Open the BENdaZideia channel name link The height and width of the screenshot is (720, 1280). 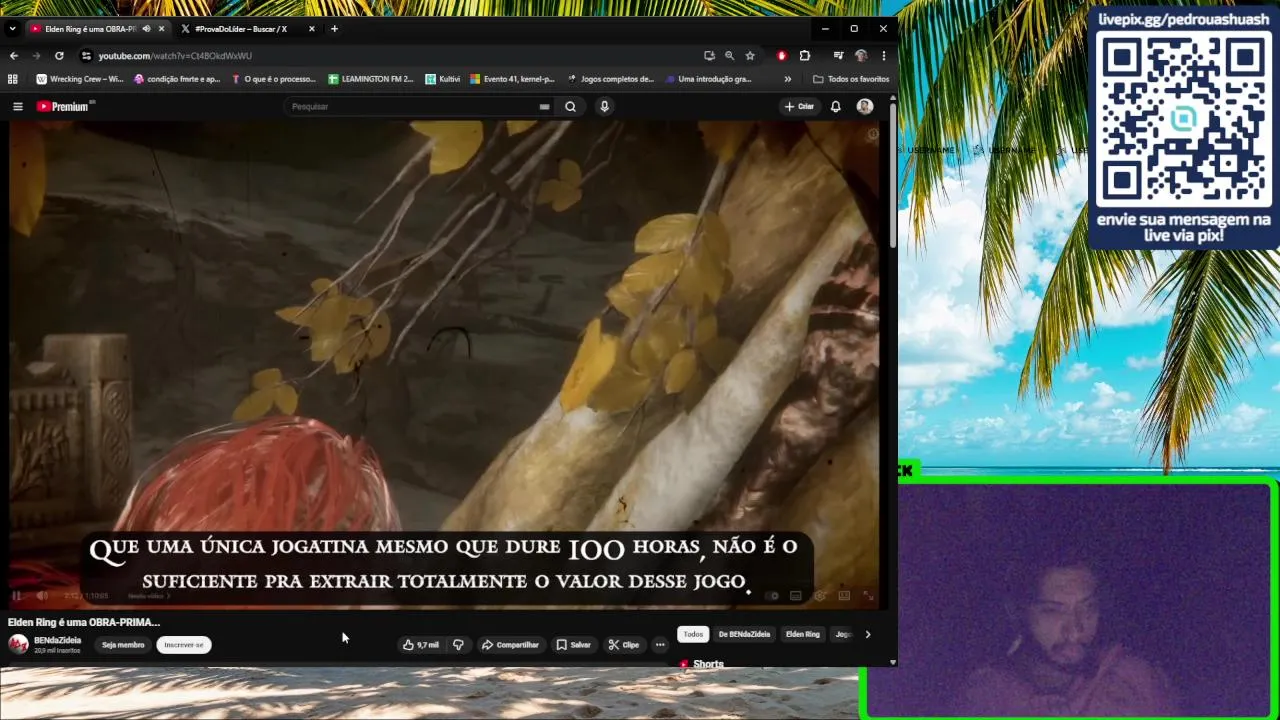point(58,640)
